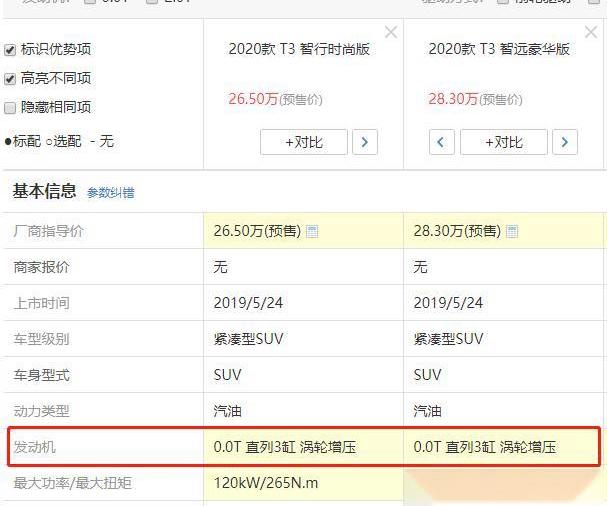Select the 发动机 row label
Screen dimensions: 607x506
coord(34,447)
